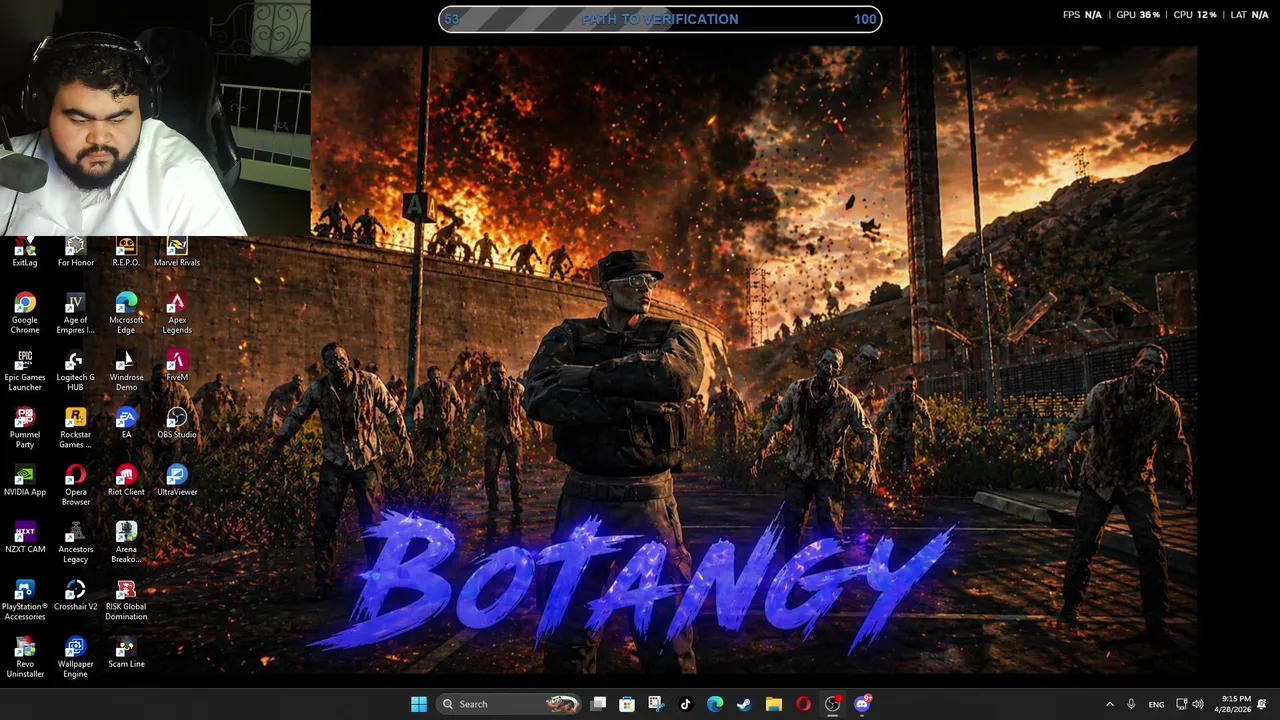The width and height of the screenshot is (1280, 720).
Task: Open the notification bell in tray
Action: (1262, 704)
